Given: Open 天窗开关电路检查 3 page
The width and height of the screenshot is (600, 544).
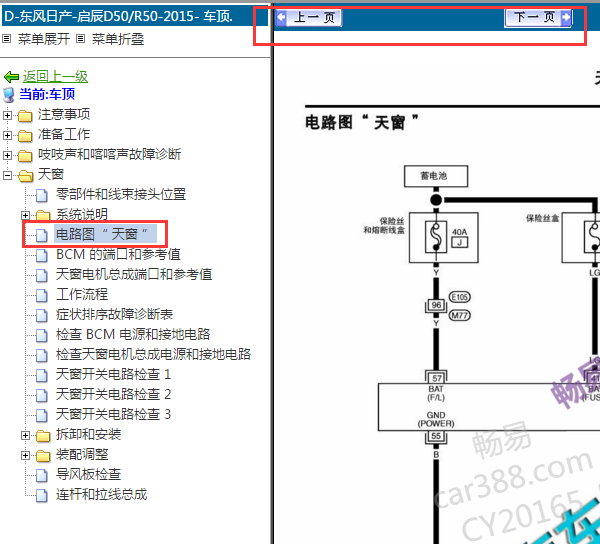Looking at the screenshot, I should coord(113,414).
